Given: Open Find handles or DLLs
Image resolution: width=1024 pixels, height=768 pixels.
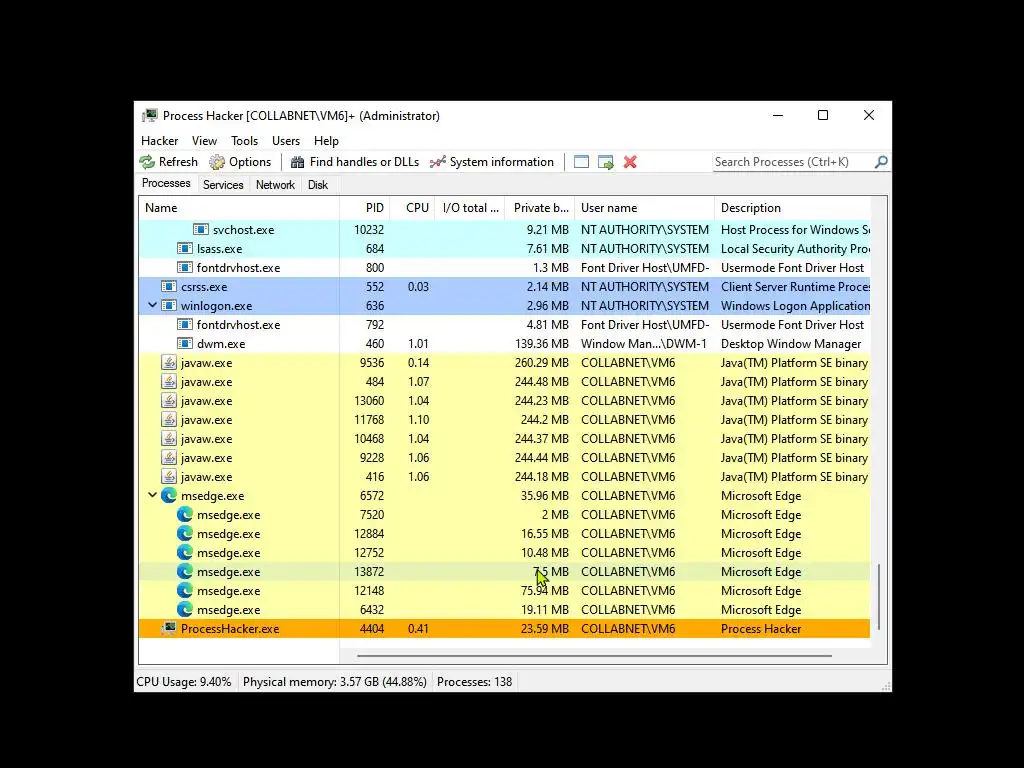Looking at the screenshot, I should [355, 162].
